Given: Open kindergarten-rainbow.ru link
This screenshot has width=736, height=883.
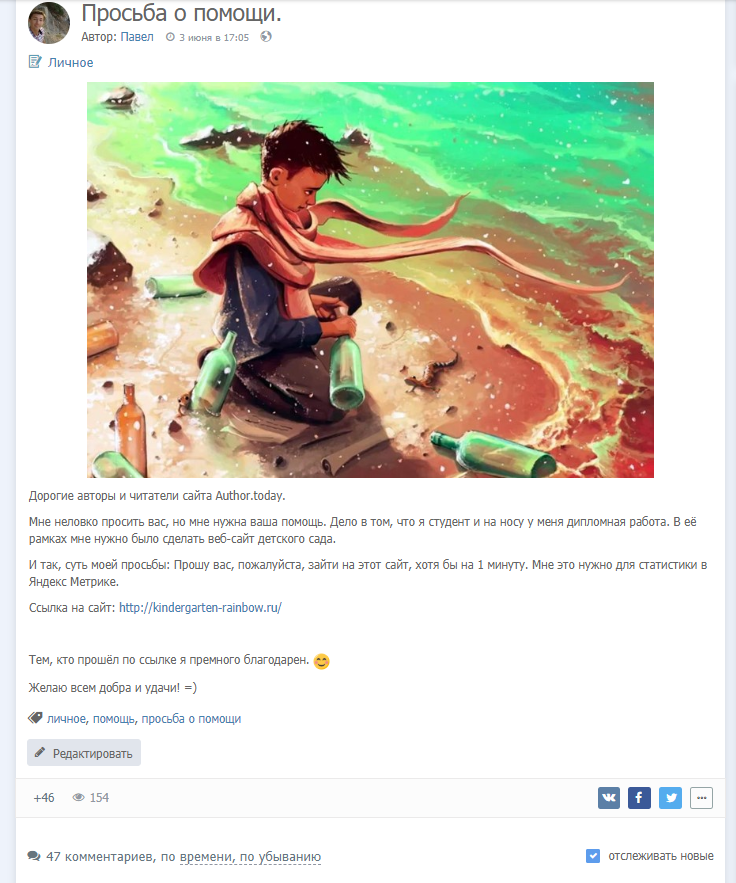Looking at the screenshot, I should pyautogui.click(x=200, y=608).
